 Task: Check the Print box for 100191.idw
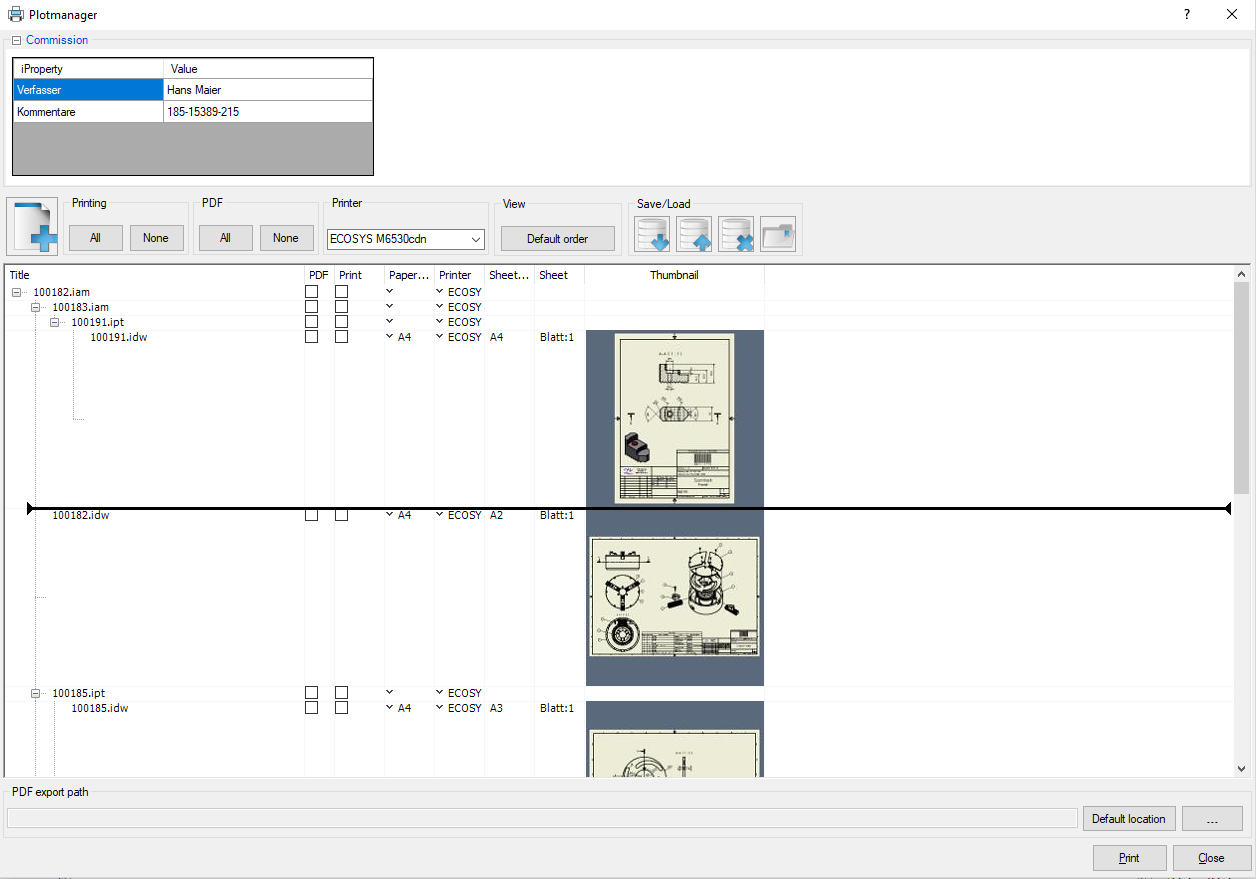click(342, 337)
